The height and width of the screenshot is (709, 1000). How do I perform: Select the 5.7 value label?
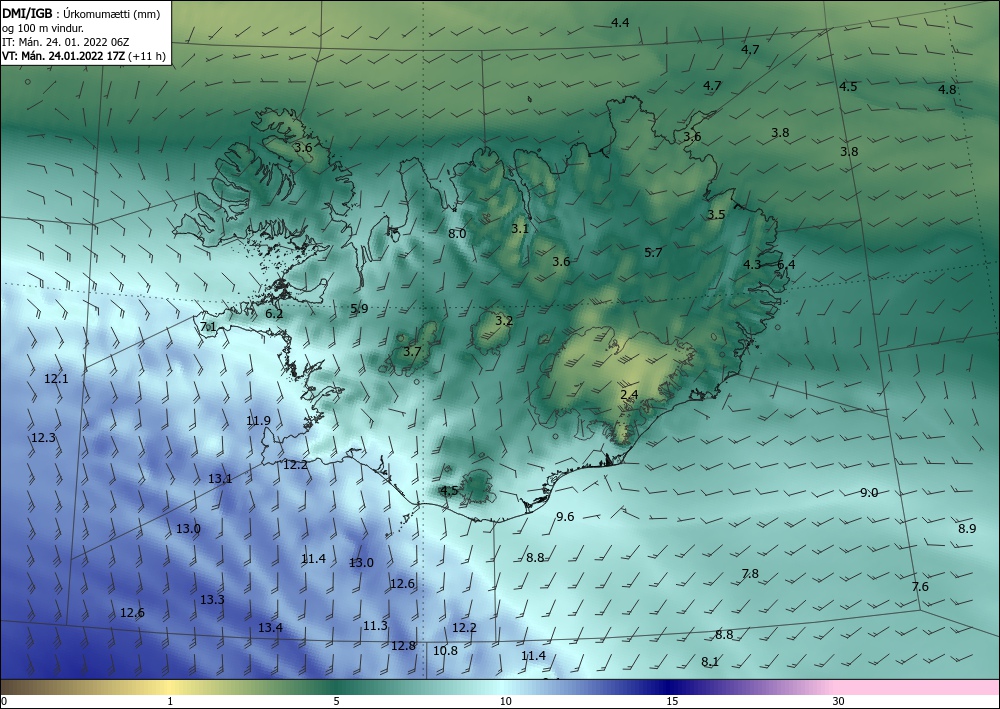[x=653, y=253]
